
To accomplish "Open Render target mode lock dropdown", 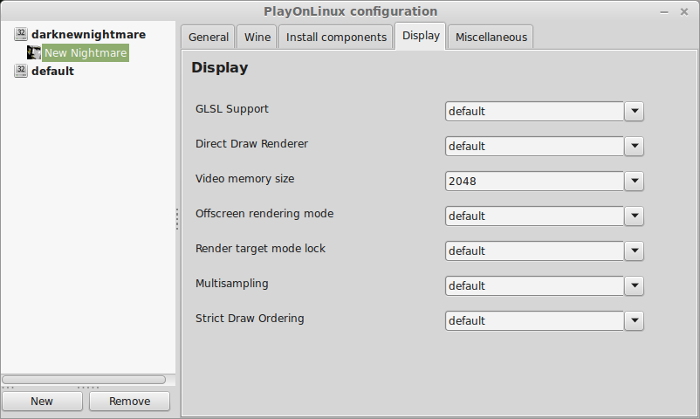I will [634, 251].
